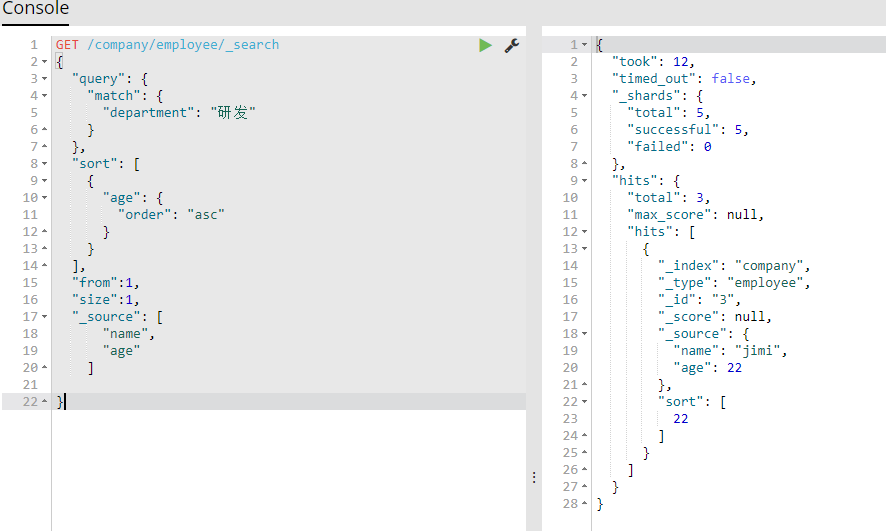Collapse the request body at editor line 2
This screenshot has width=886, height=531.
[x=45, y=62]
